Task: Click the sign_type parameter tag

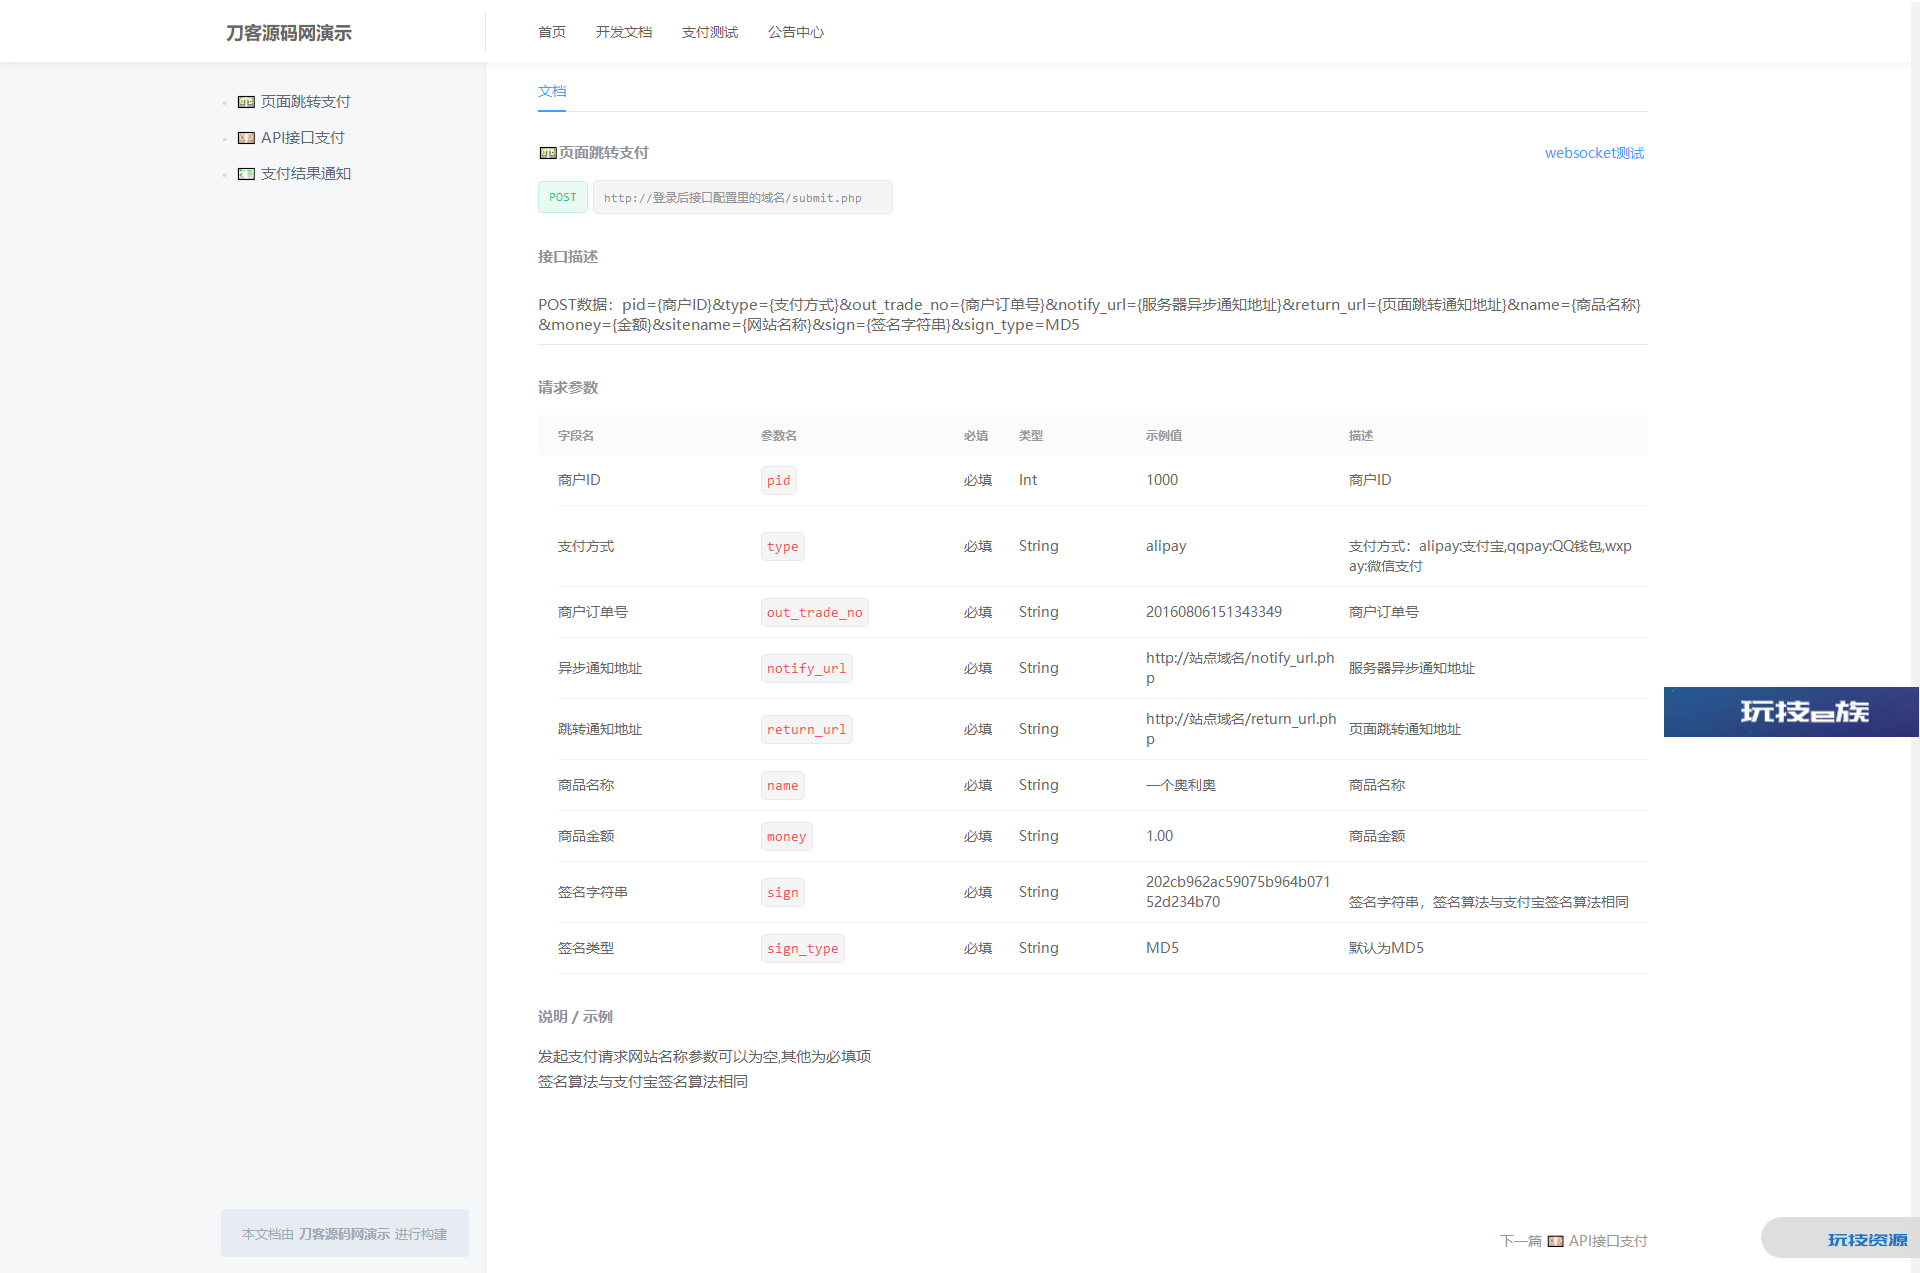Action: point(803,949)
